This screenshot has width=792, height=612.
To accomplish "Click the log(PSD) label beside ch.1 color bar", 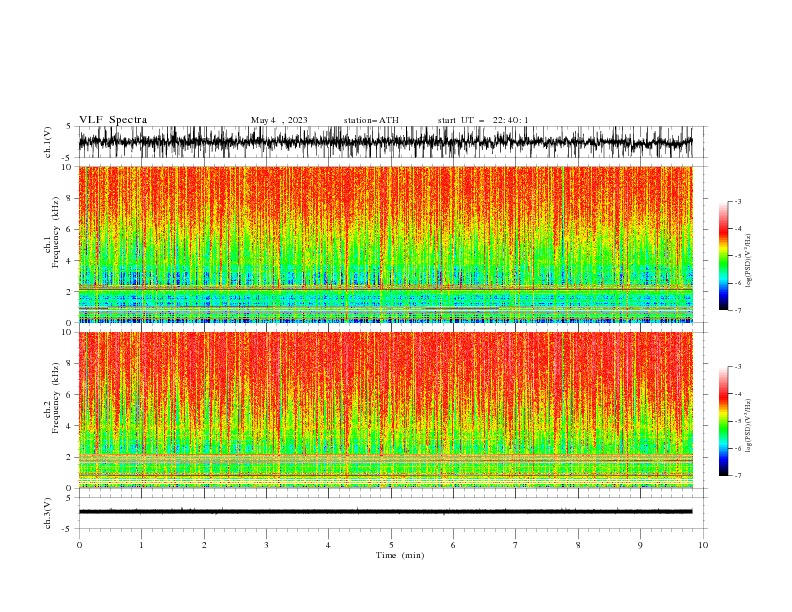I will [748, 261].
